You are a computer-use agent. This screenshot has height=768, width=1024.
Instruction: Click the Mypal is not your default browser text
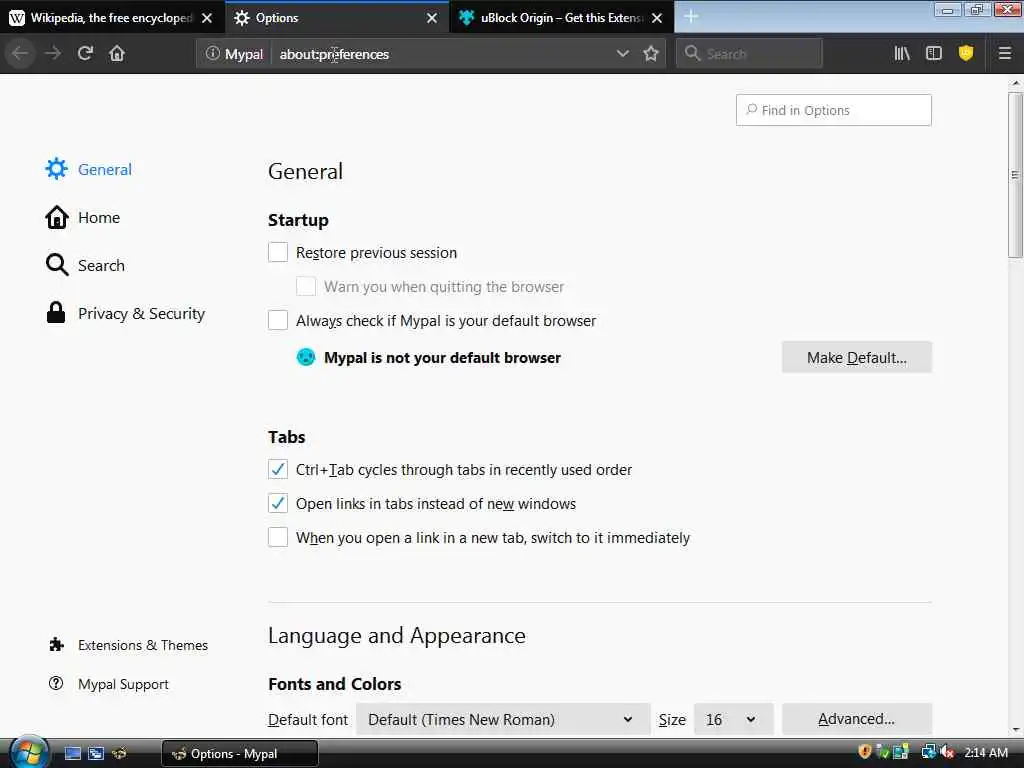(442, 357)
